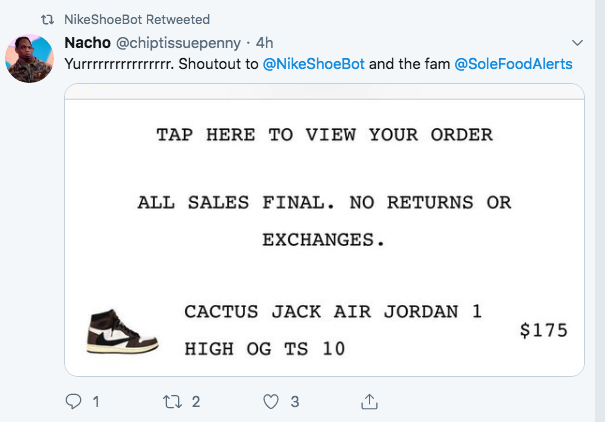Open the tweet's 4h timestamp
Screen dimensions: 605x422
[x=265, y=43]
